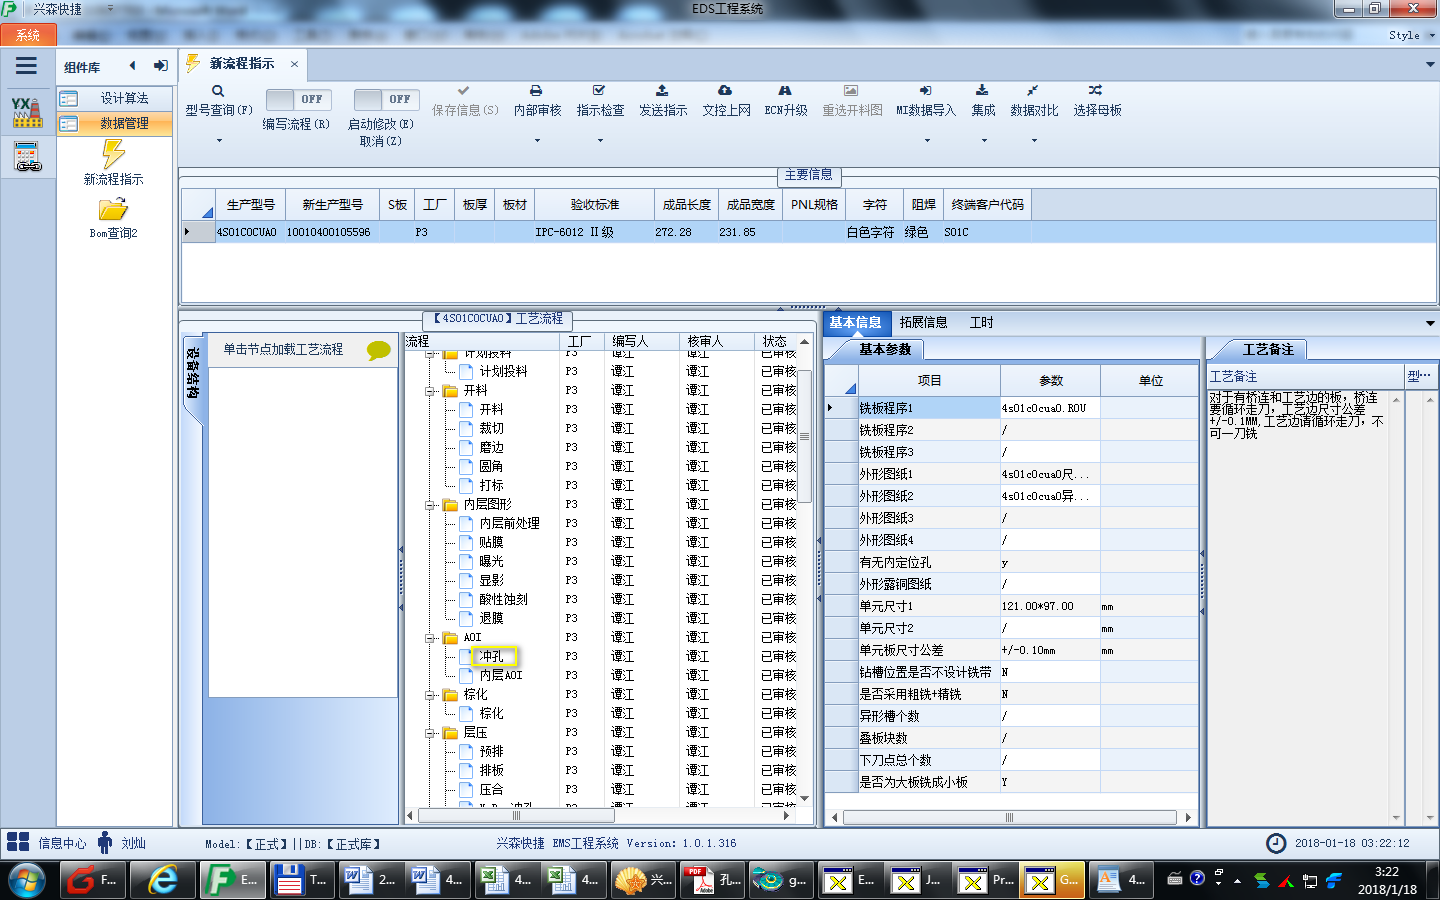Open Windows Start button
This screenshot has width=1440, height=900.
[x=27, y=880]
